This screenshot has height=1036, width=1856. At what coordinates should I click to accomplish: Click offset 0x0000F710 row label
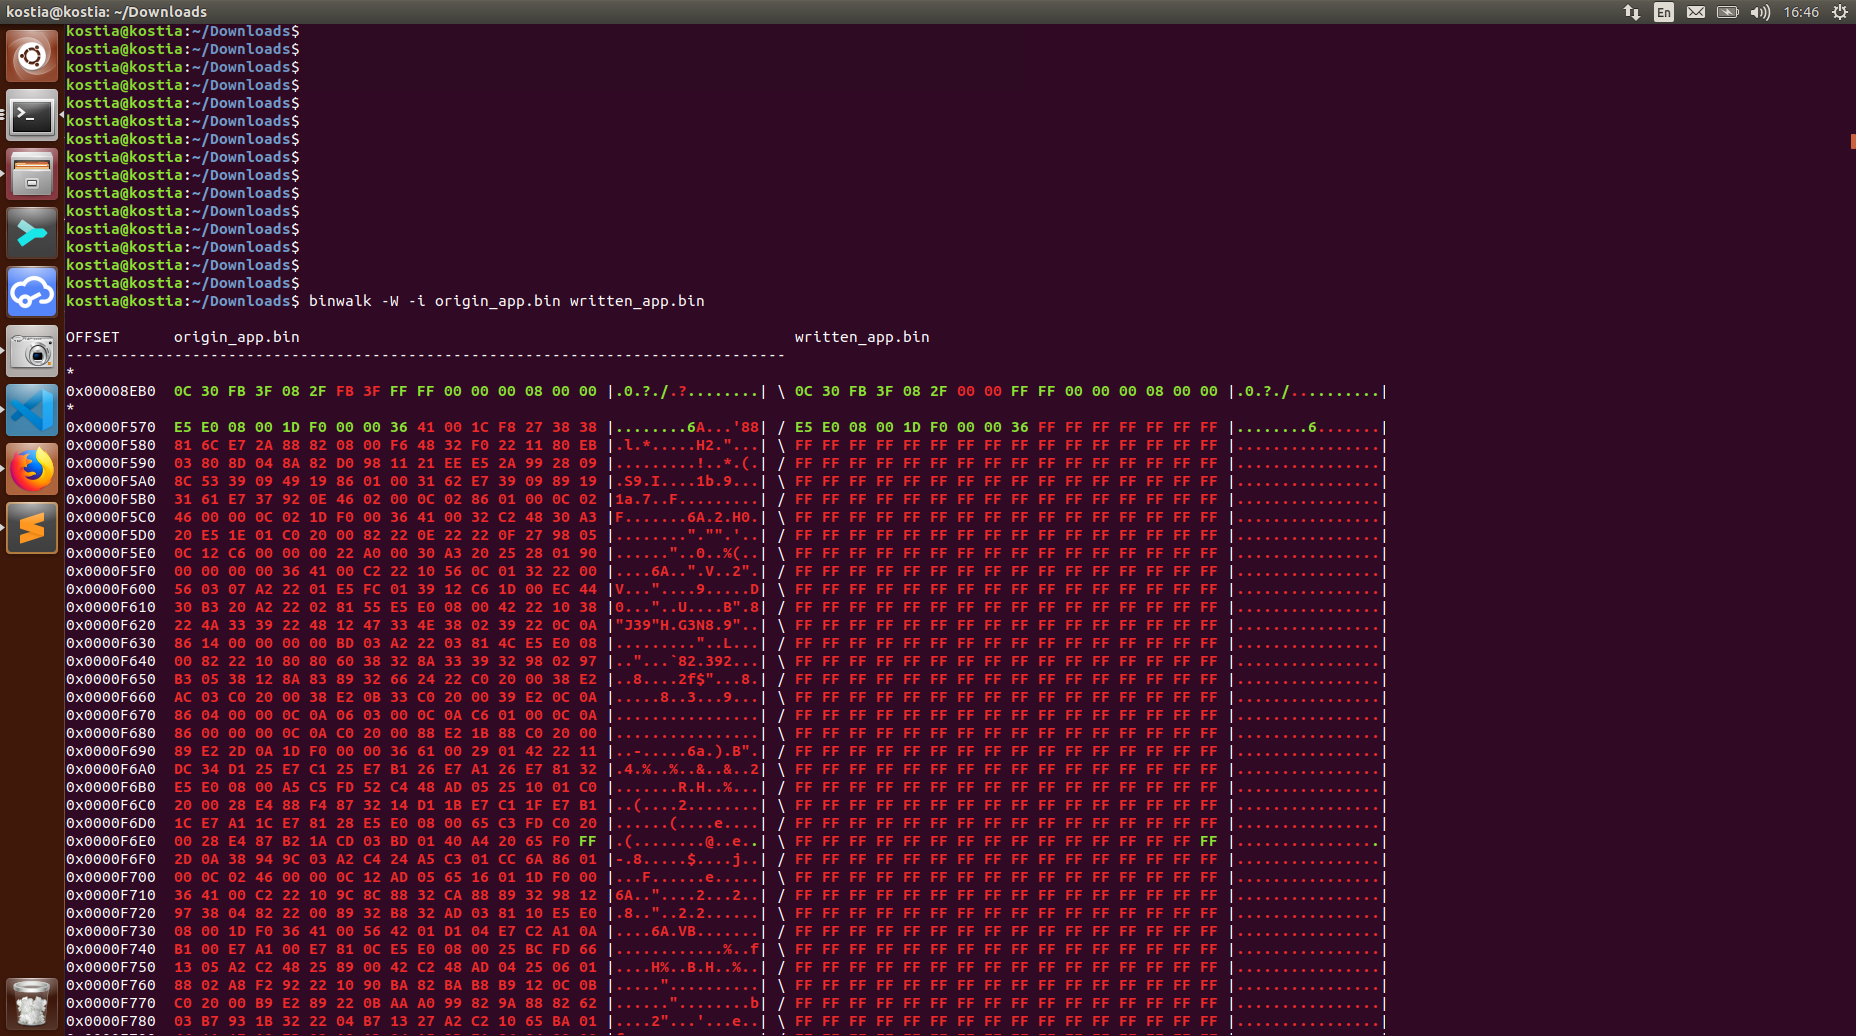click(111, 895)
